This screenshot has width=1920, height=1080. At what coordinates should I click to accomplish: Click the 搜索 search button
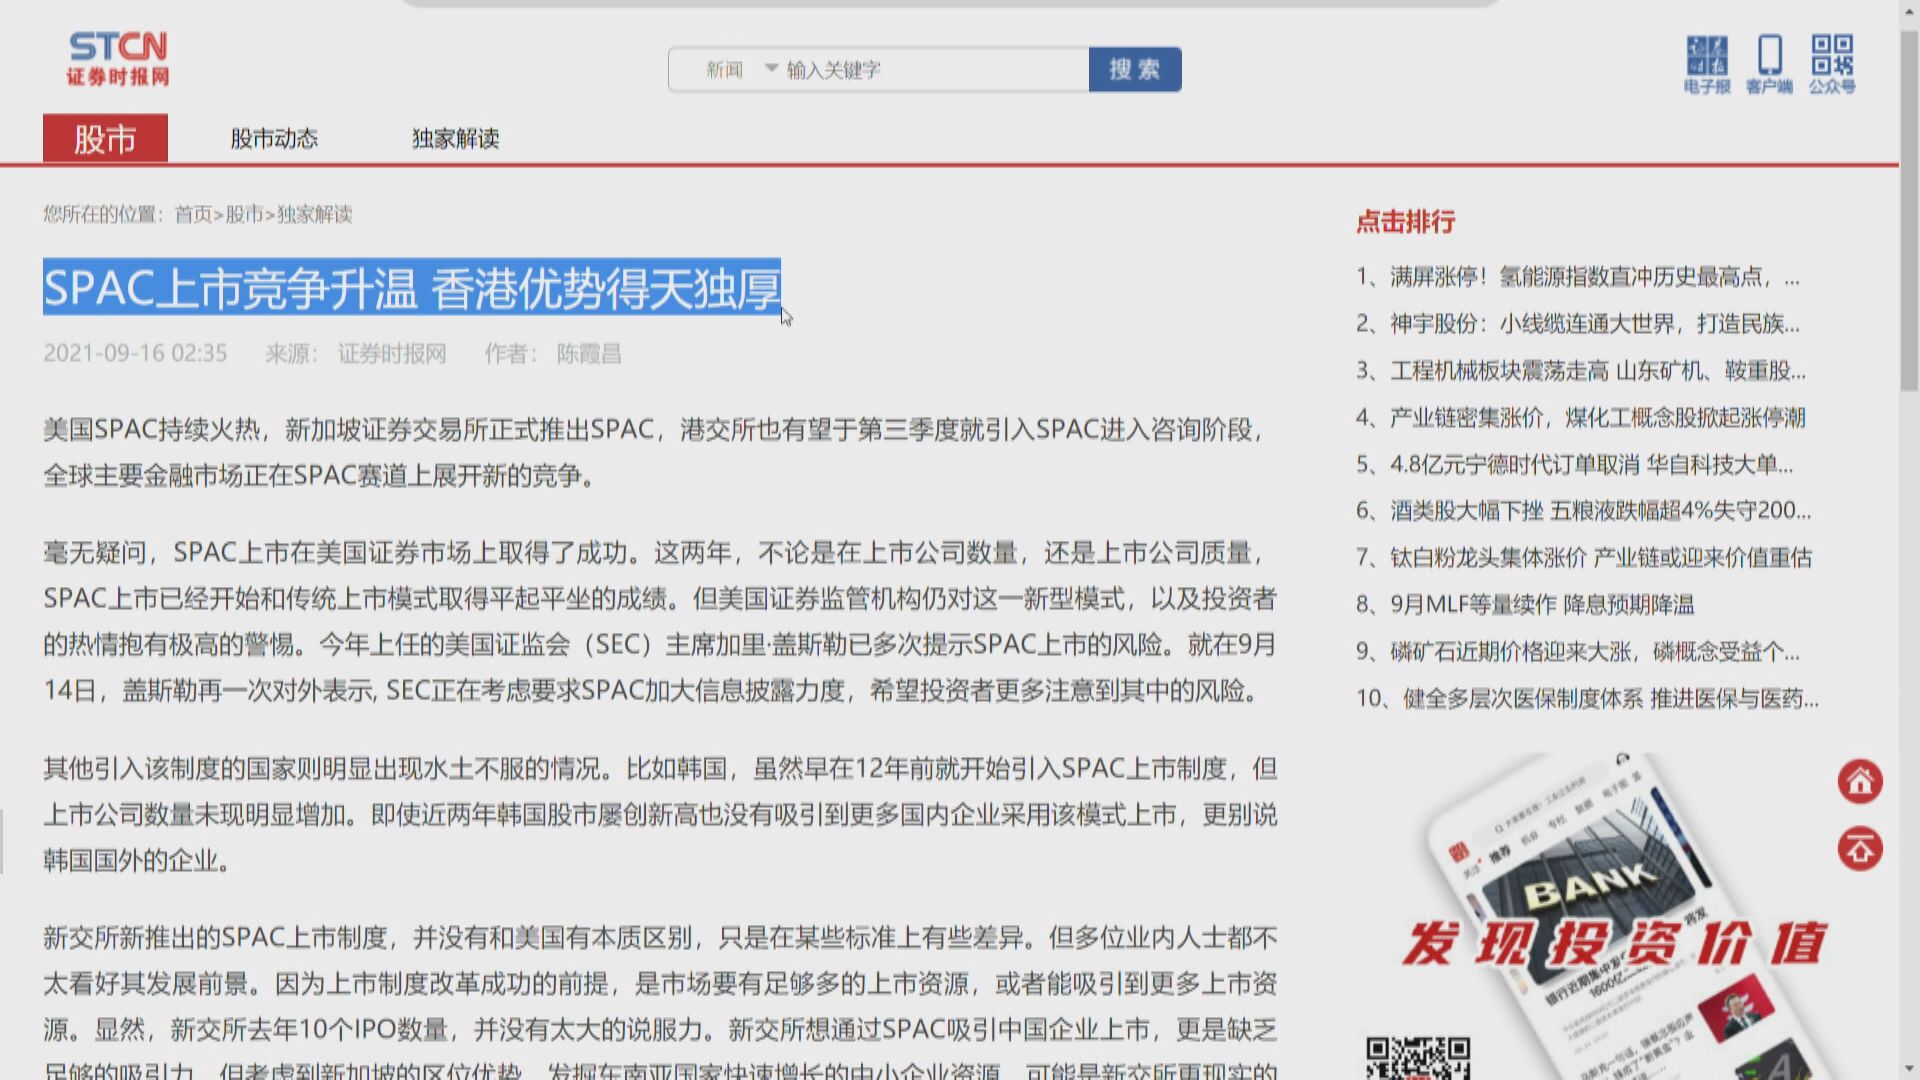point(1134,69)
